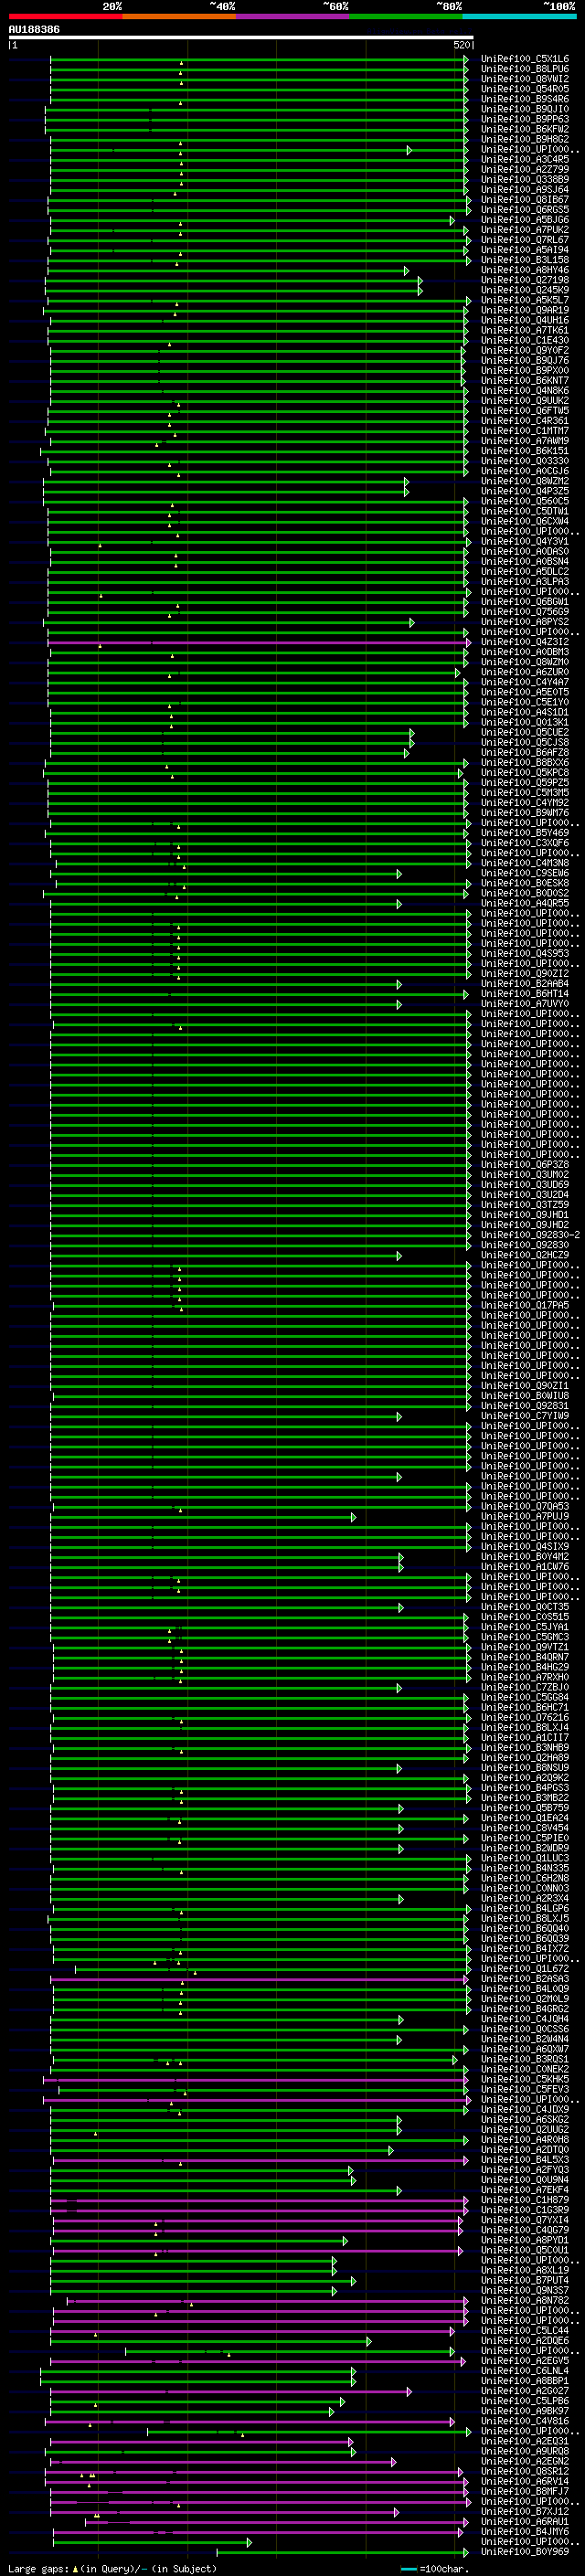Screen dimensions: 585x2576
Task: Select the UniRef100_B6KNT7 label
Action: tap(525, 381)
